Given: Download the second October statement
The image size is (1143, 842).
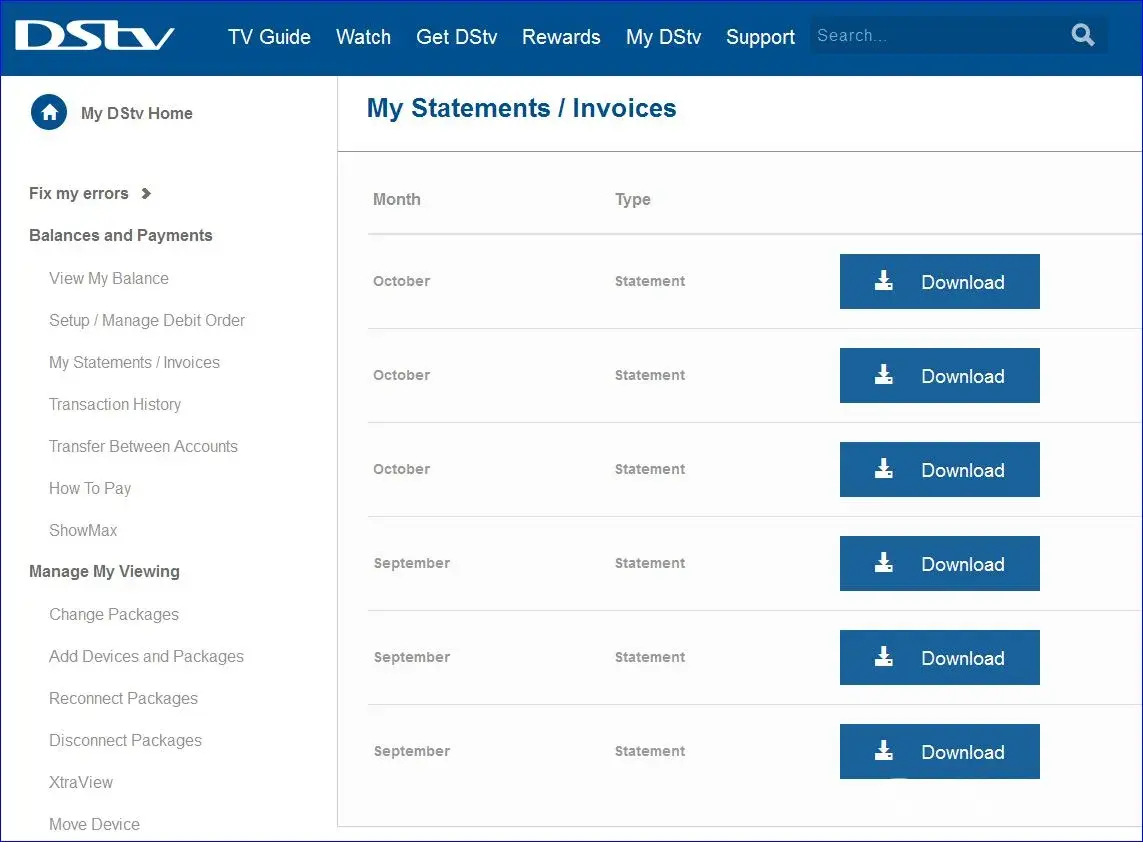Looking at the screenshot, I should 939,376.
